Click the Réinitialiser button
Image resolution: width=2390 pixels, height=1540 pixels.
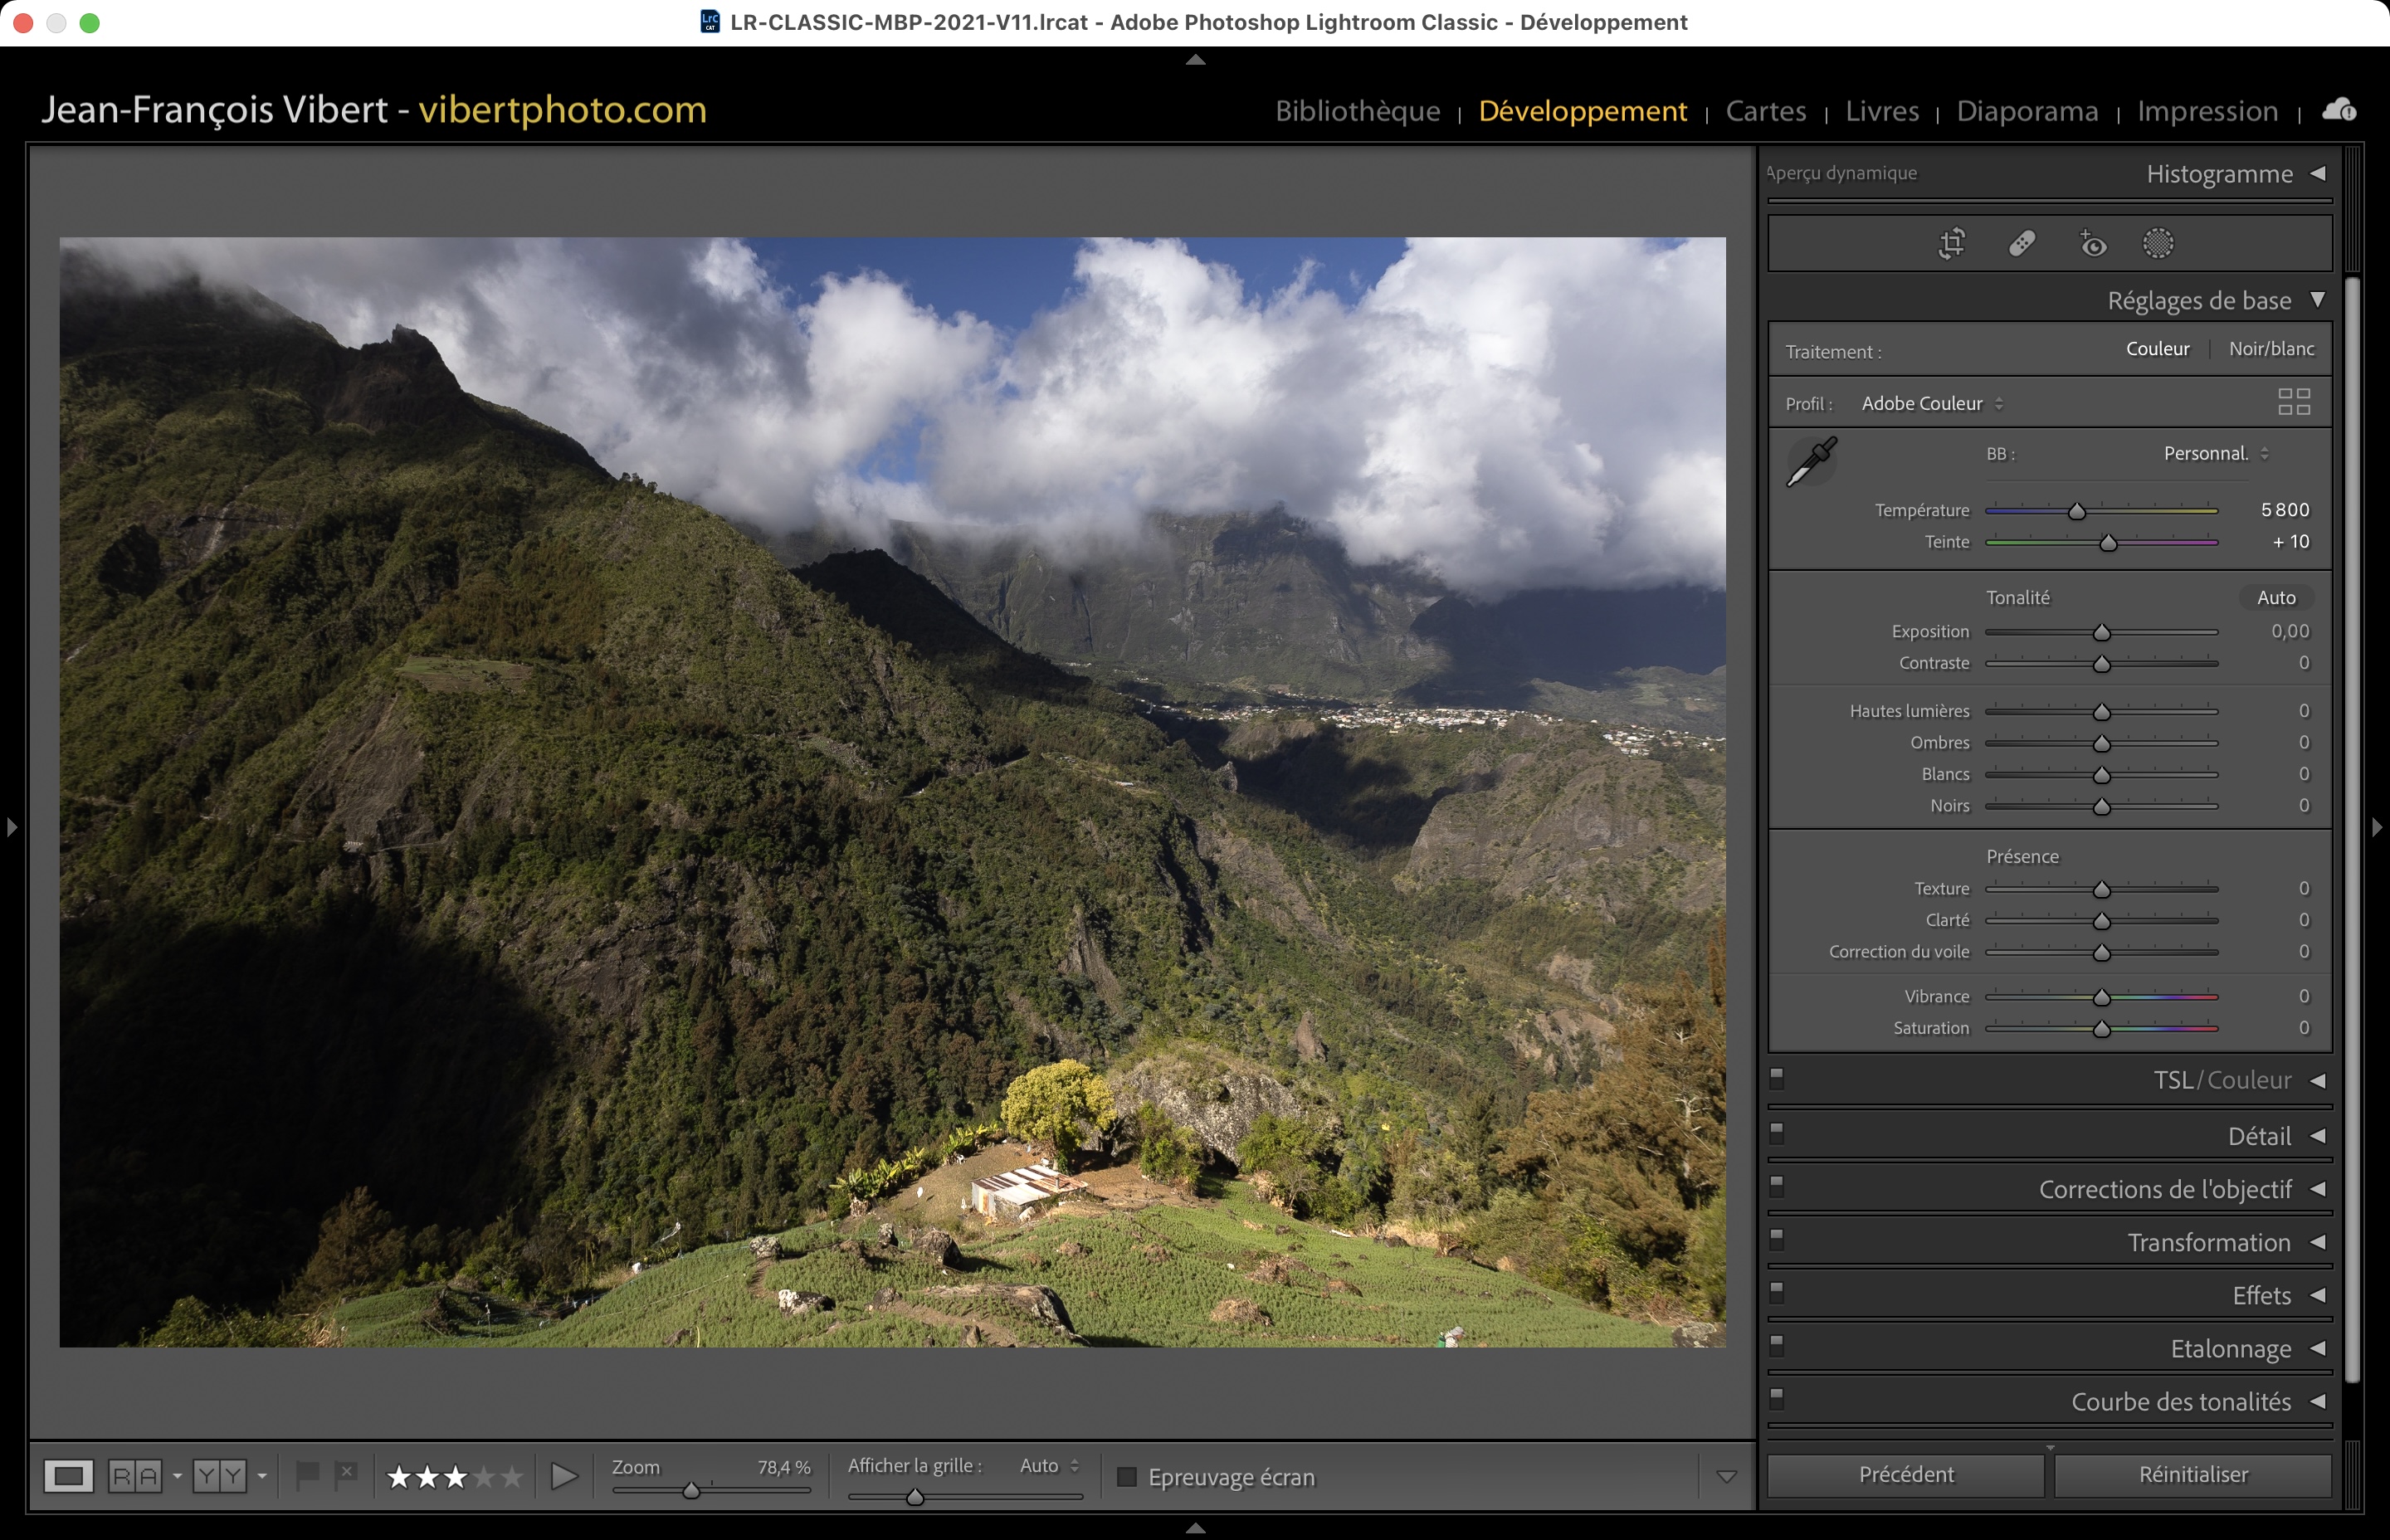2192,1474
